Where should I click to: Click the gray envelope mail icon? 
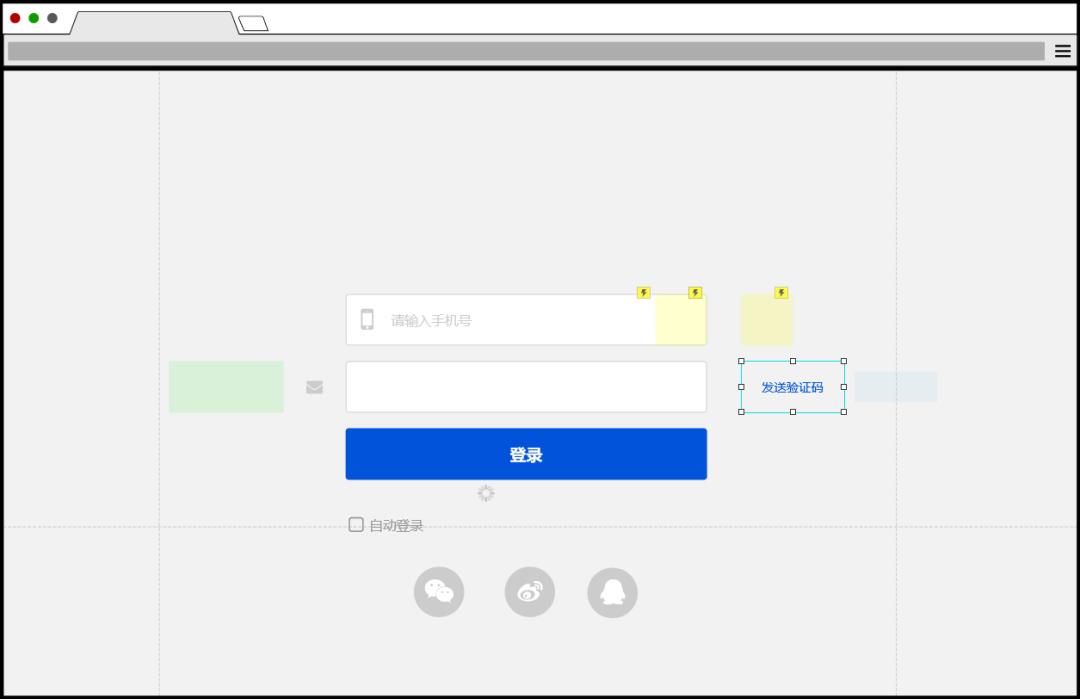click(x=314, y=387)
